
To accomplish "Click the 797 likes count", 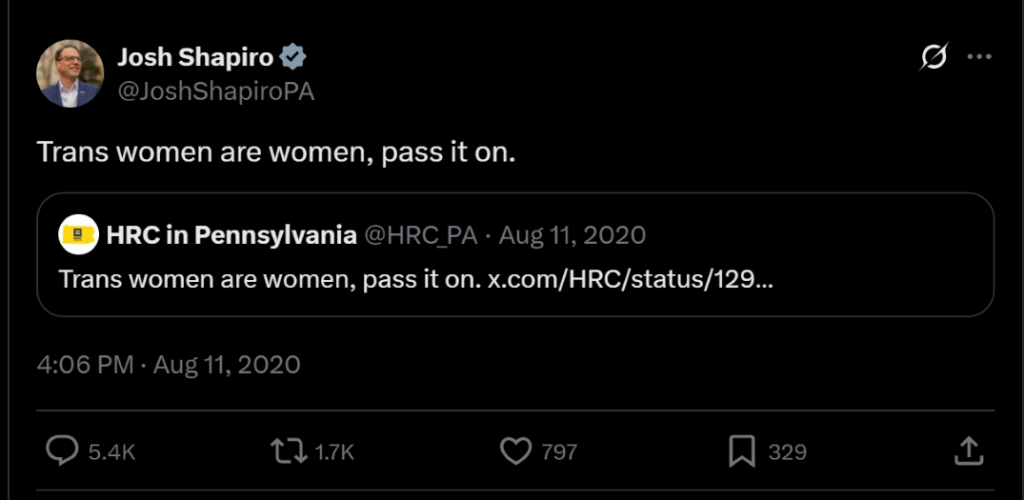I will (559, 453).
